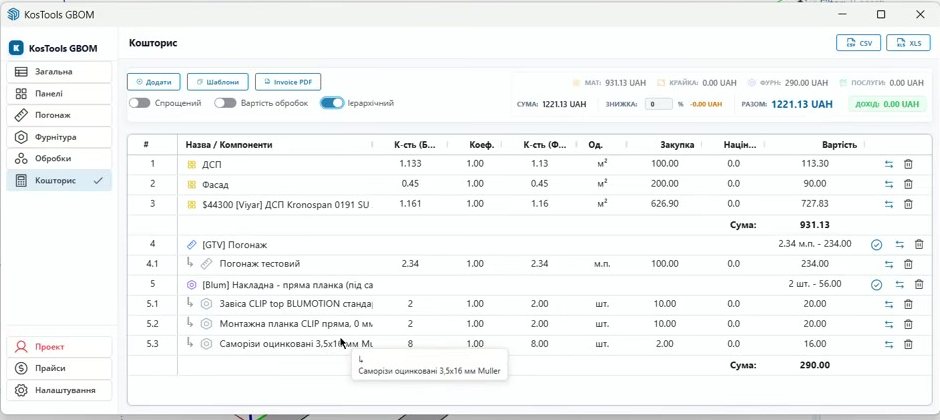The width and height of the screenshot is (940, 420).
Task: Click swap icon in Завіса CLIP top row
Action: (889, 304)
